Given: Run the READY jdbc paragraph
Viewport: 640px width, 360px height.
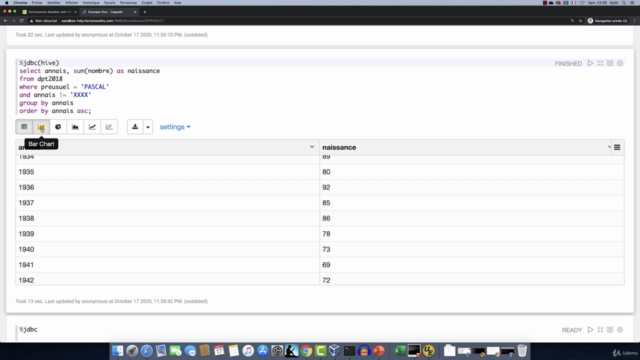Looking at the screenshot, I should coord(590,330).
